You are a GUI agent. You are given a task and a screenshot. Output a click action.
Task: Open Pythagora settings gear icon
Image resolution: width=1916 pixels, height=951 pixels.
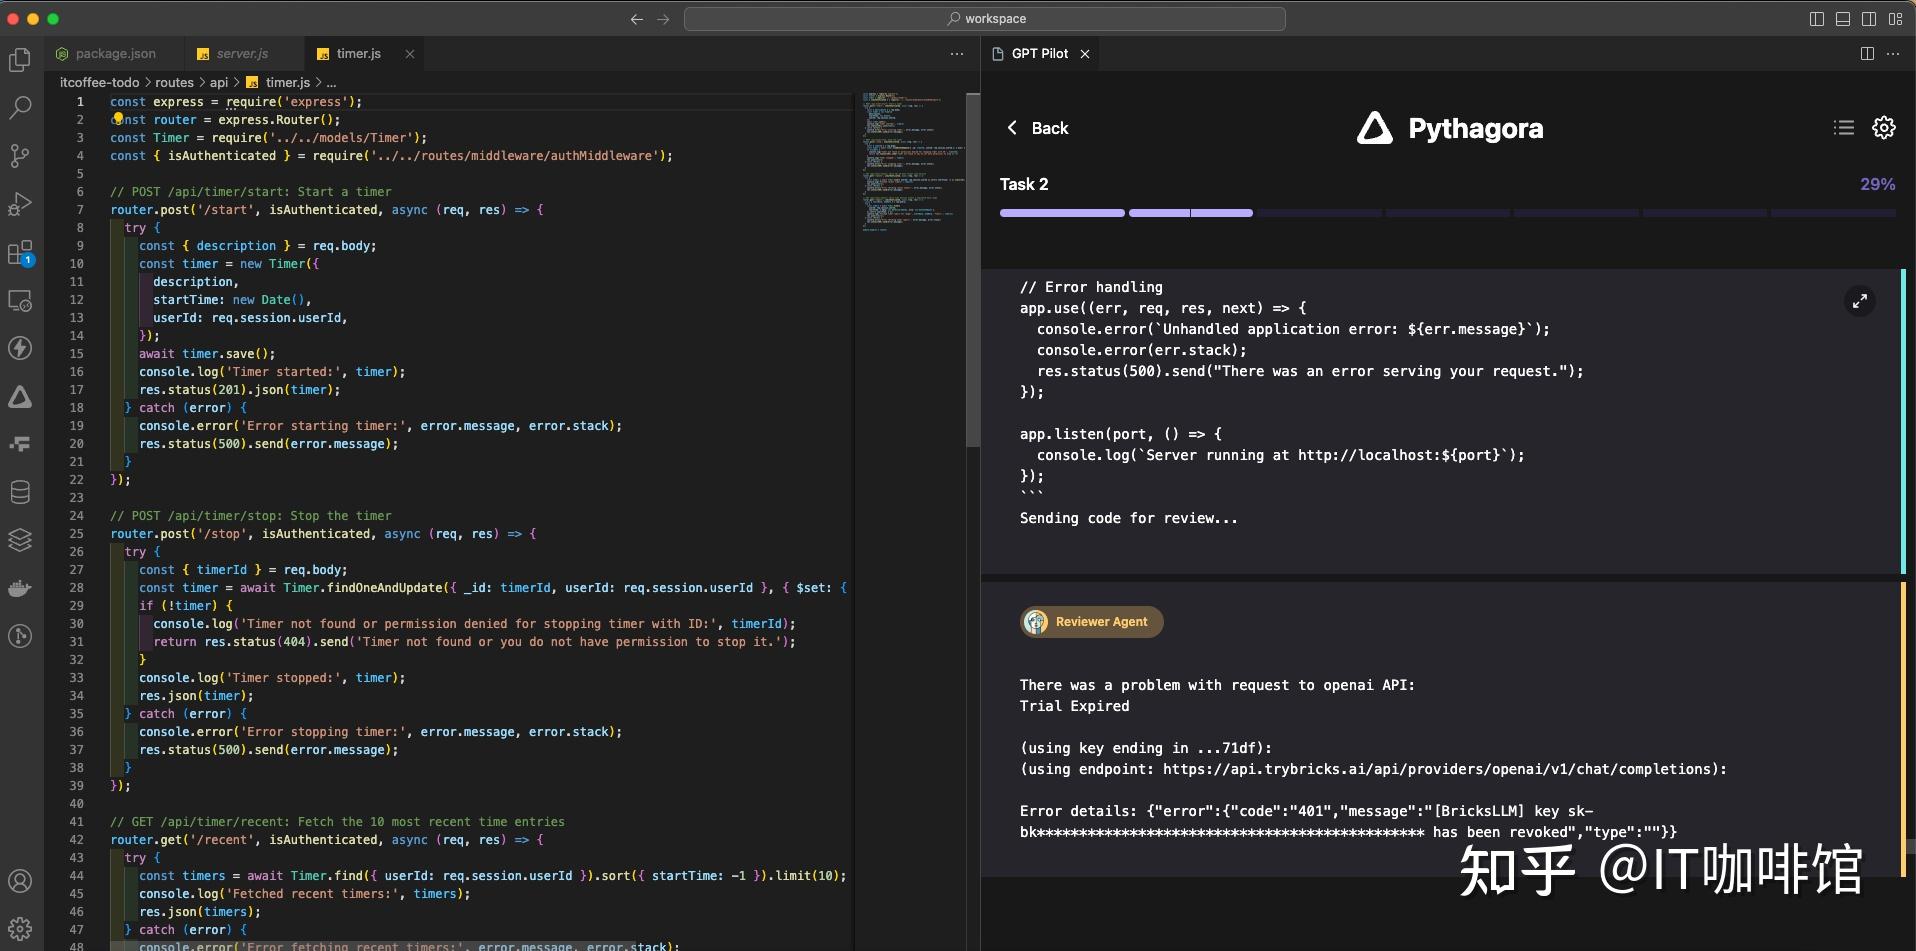1883,128
